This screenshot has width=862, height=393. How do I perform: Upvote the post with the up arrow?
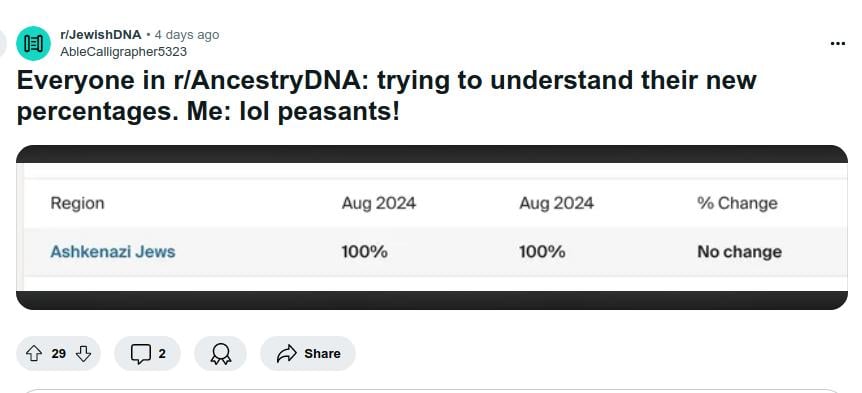pyautogui.click(x=34, y=353)
